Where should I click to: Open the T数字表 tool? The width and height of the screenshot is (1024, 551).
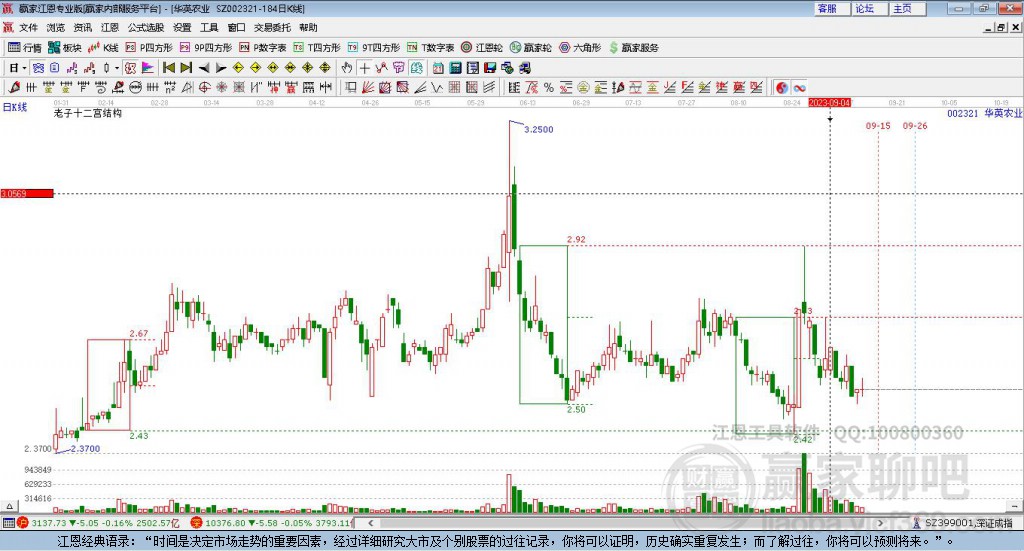(430, 48)
